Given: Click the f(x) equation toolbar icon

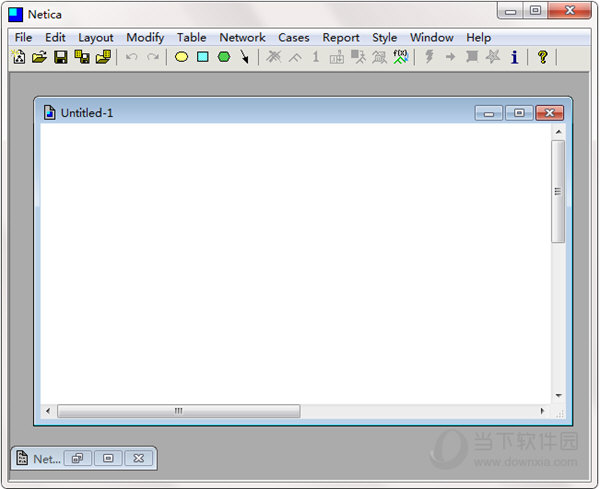Looking at the screenshot, I should [x=400, y=57].
